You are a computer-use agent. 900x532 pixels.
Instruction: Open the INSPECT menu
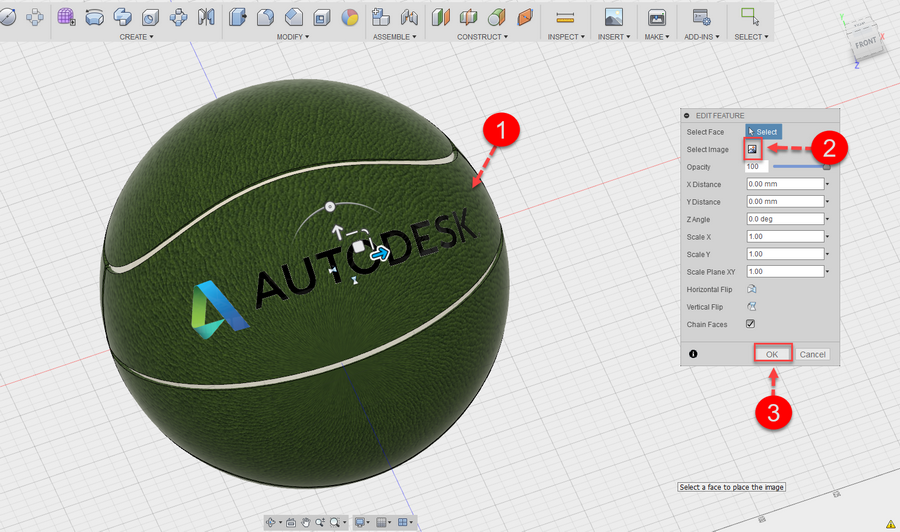(566, 37)
